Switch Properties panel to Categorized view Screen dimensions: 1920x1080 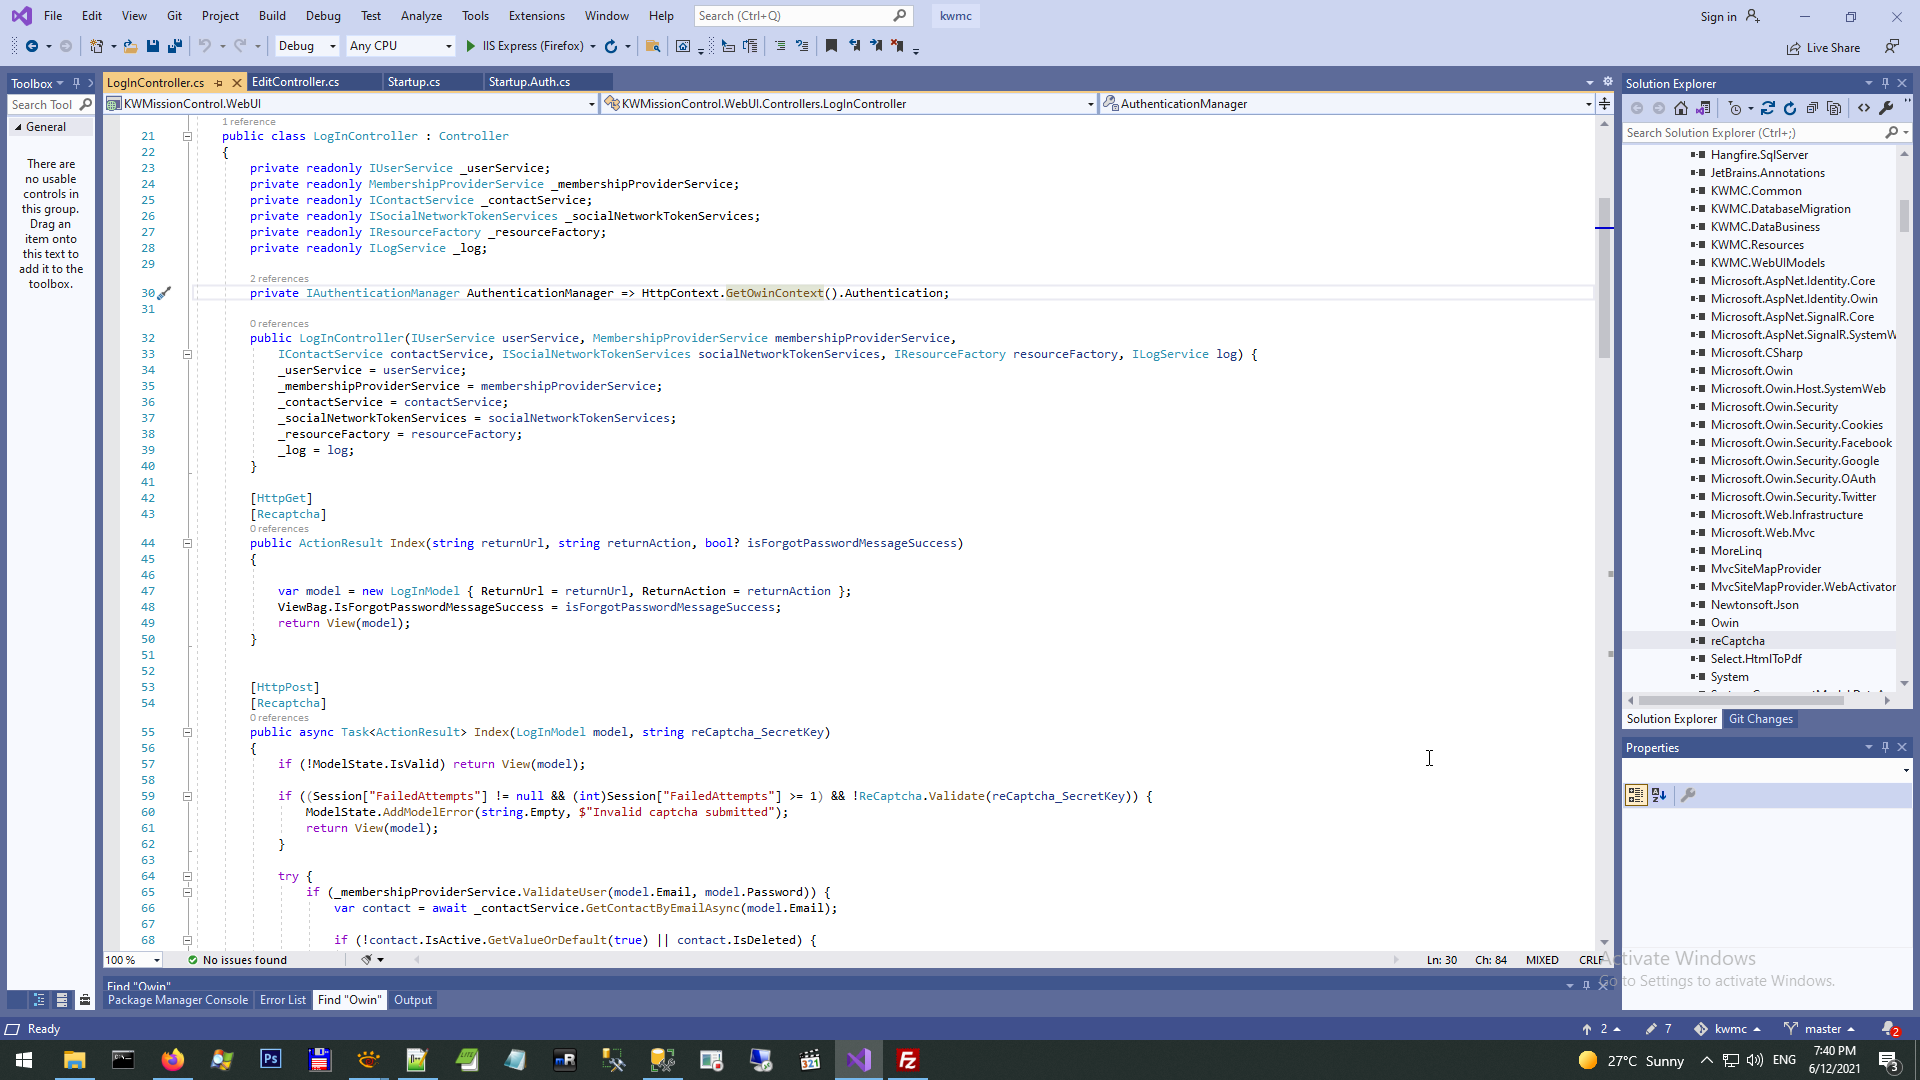click(x=1636, y=795)
